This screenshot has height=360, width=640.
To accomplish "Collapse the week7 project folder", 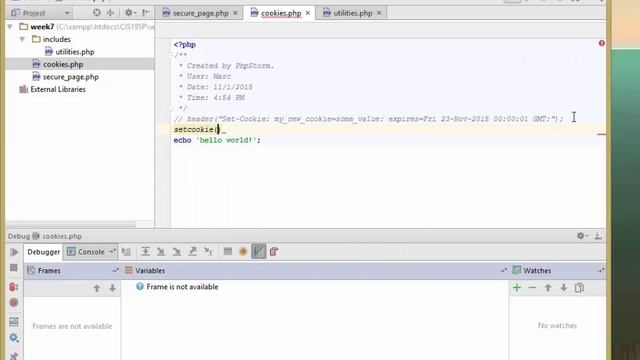I will pos(10,27).
